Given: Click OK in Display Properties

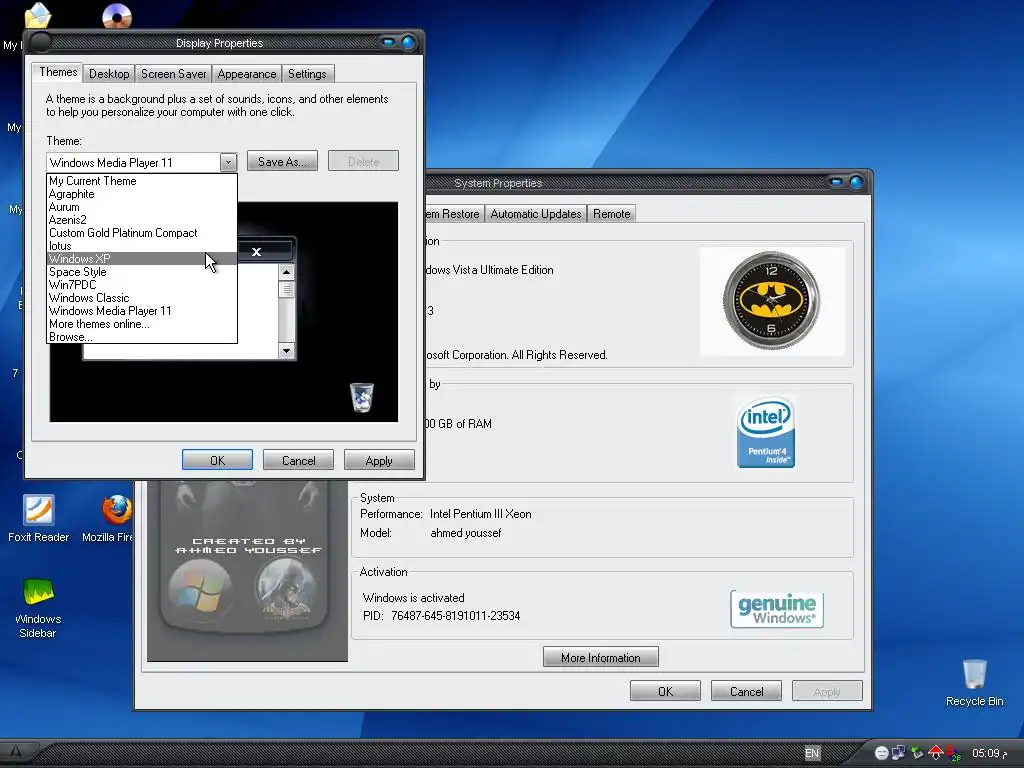Looking at the screenshot, I should (217, 460).
